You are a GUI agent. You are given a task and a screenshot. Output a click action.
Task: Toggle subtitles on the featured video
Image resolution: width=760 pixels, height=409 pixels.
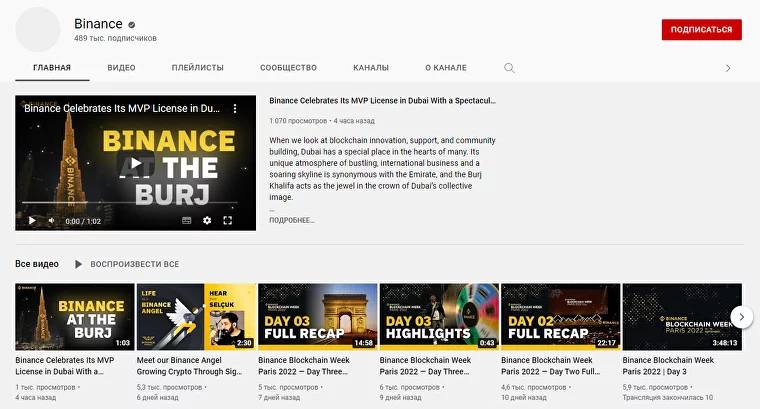[x=186, y=220]
